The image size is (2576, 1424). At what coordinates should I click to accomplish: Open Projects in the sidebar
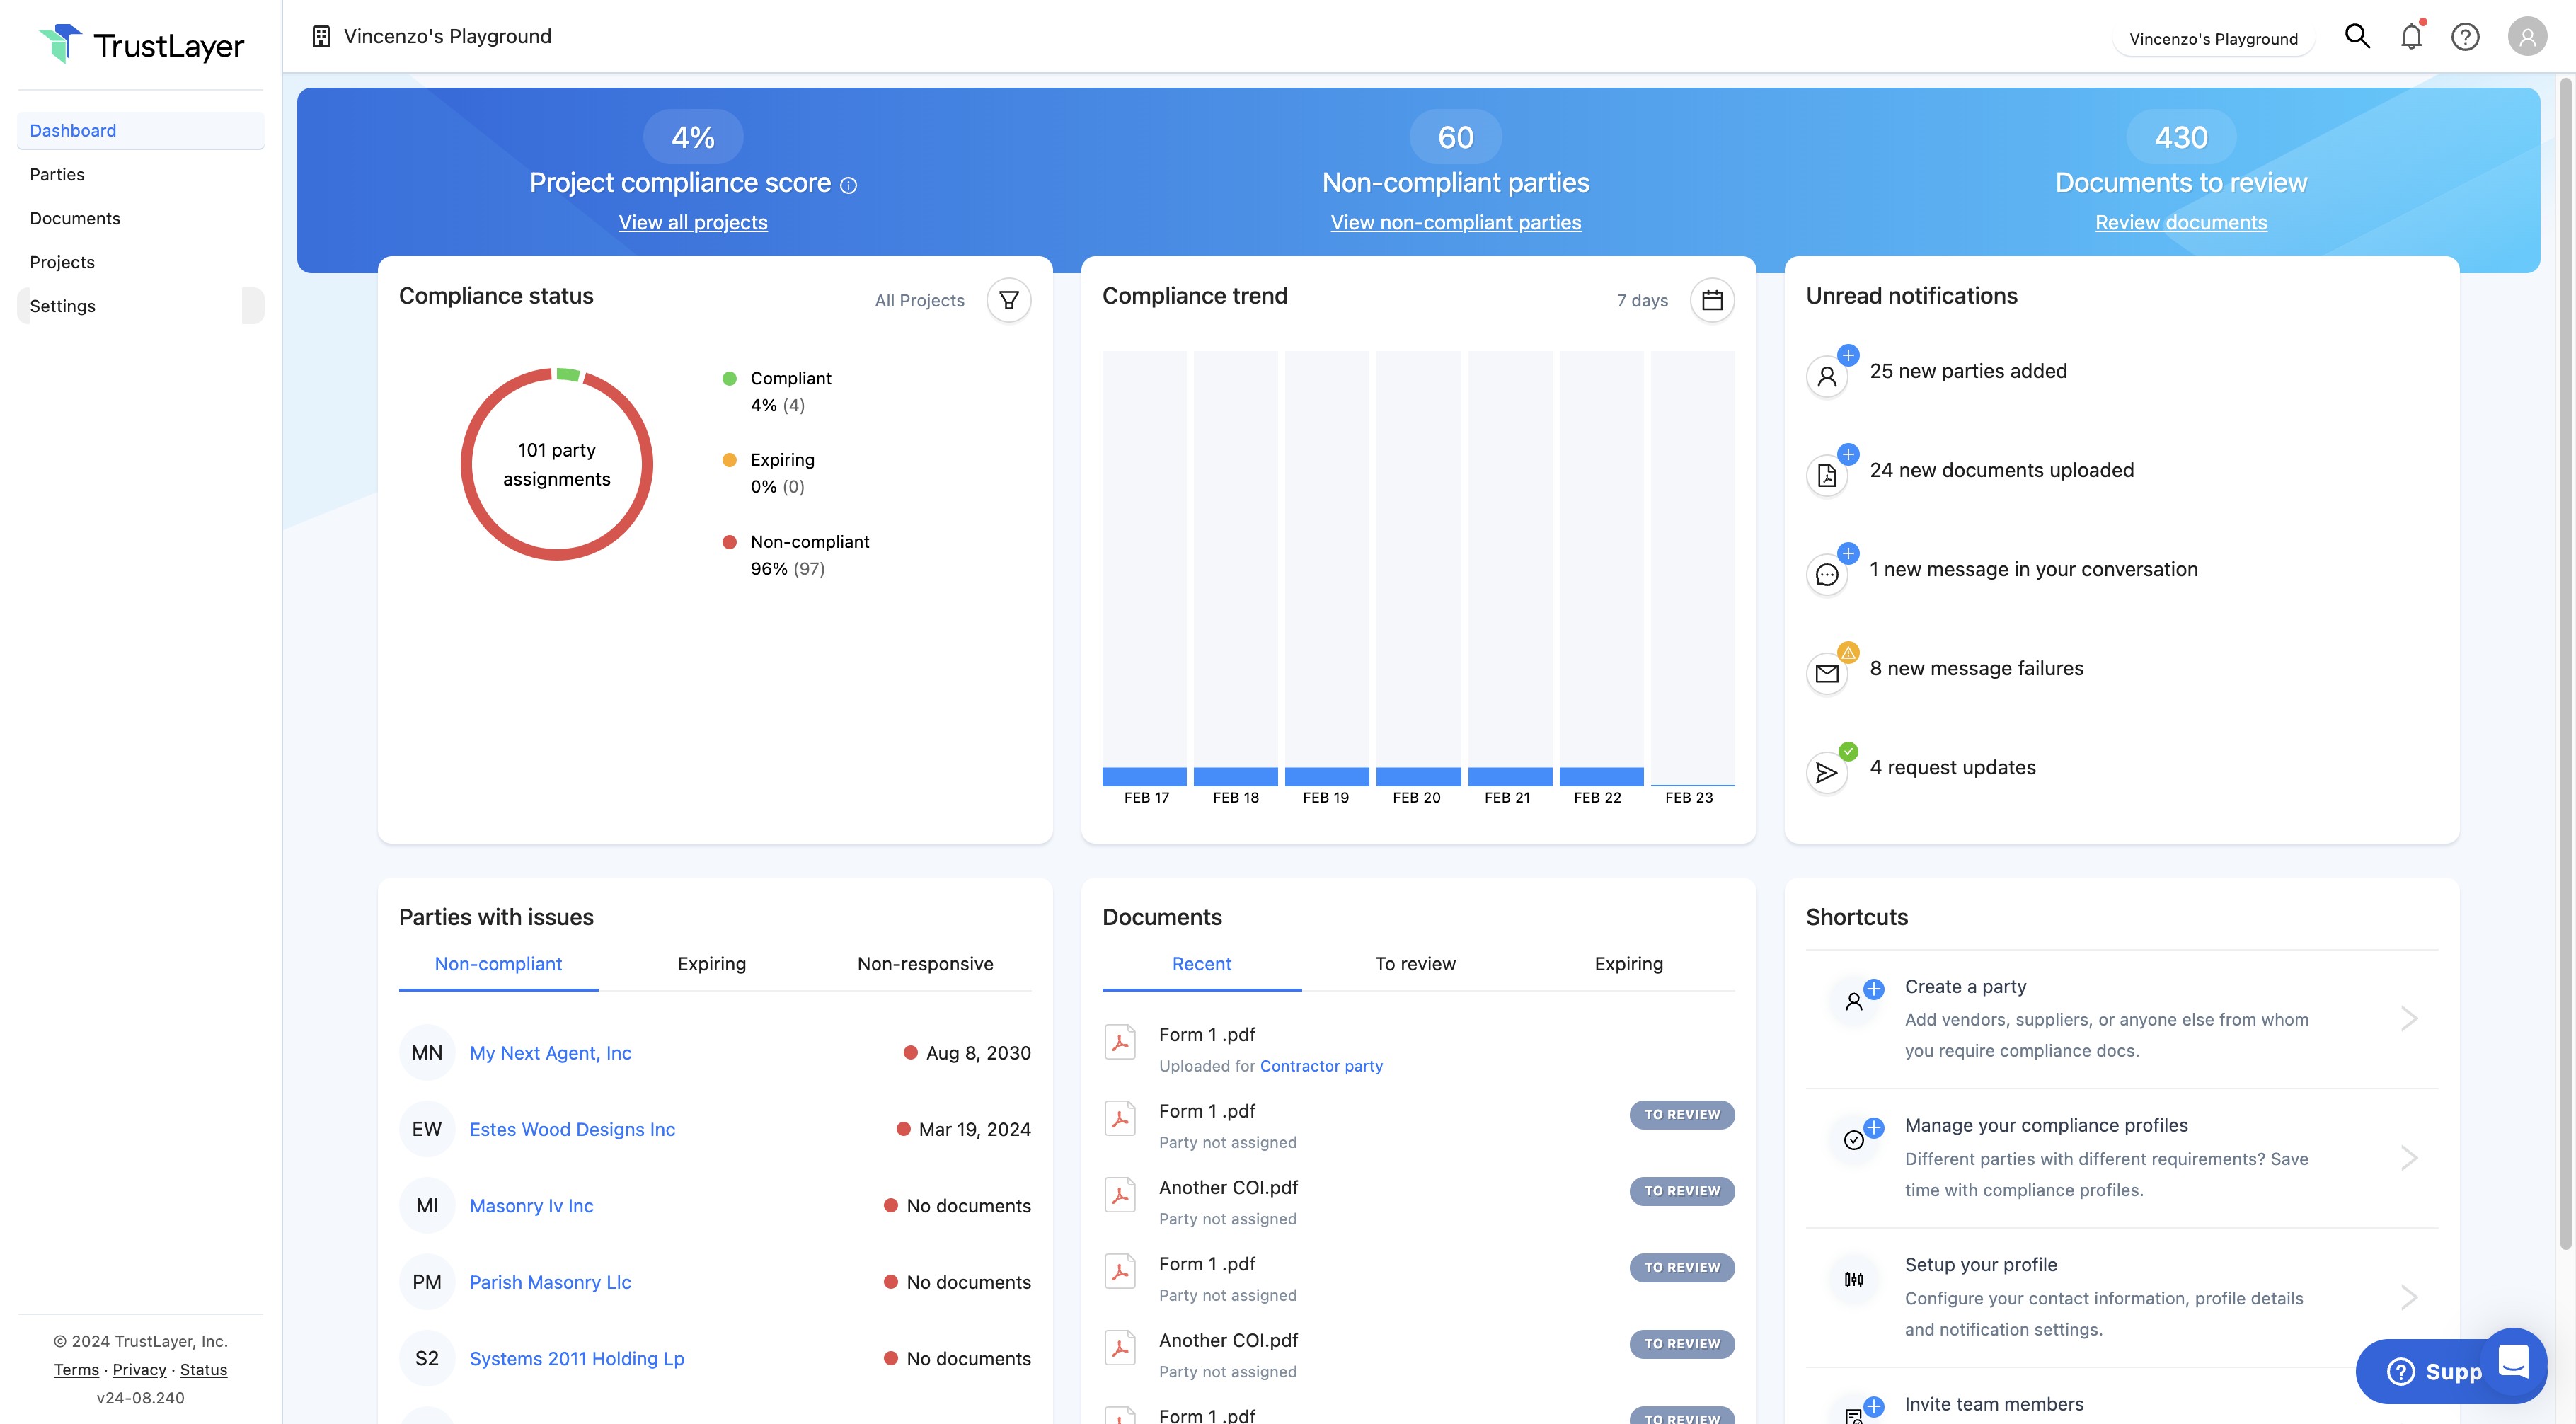click(x=141, y=262)
